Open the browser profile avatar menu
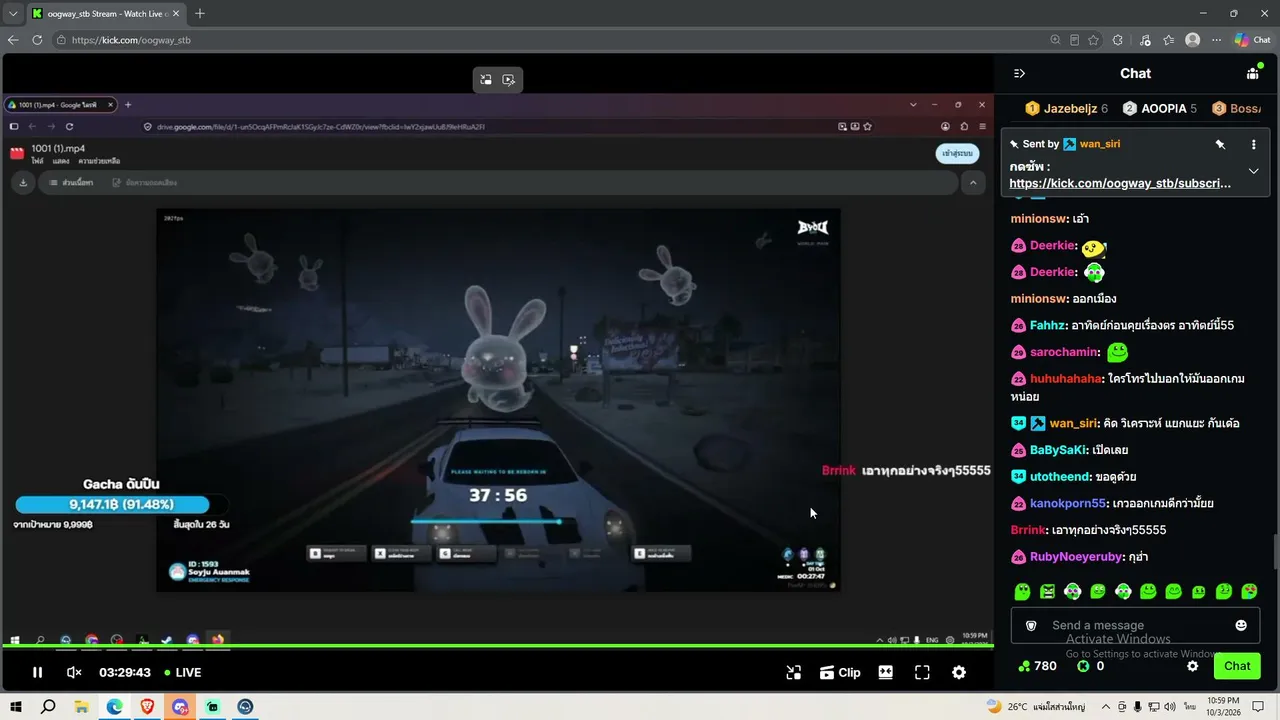The width and height of the screenshot is (1280, 720). coord(1192,40)
